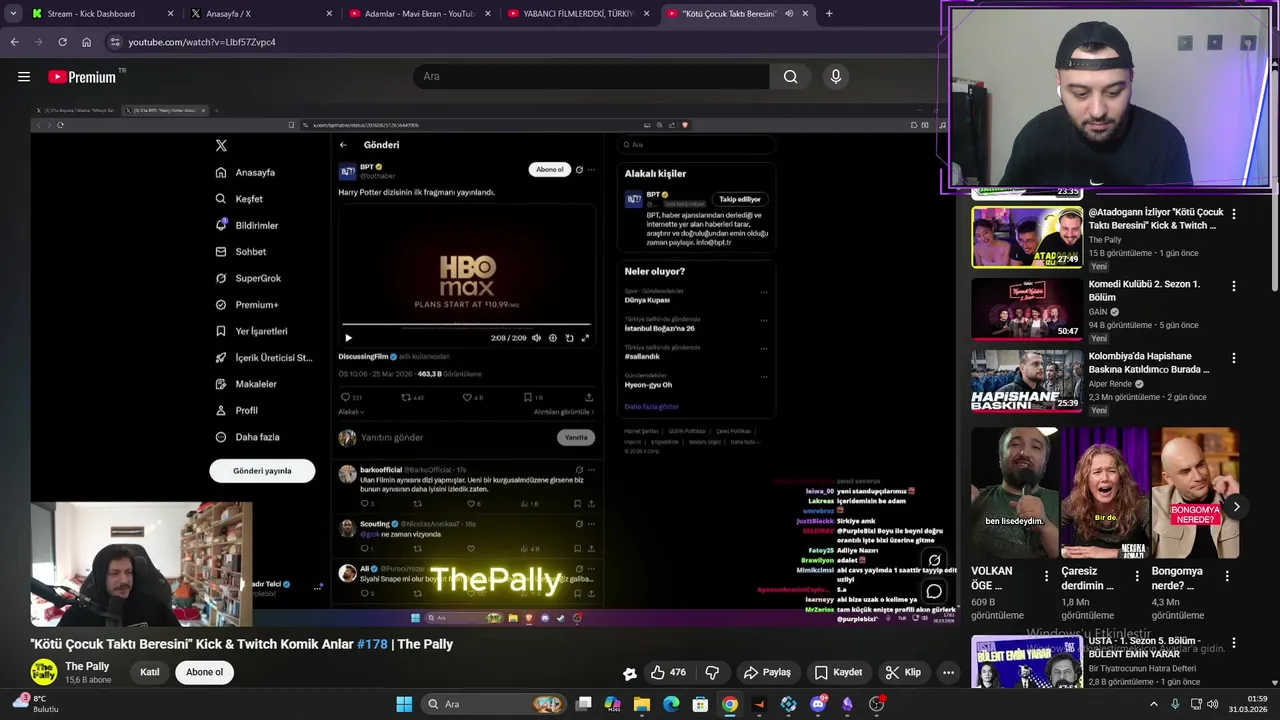Open Google Chrome from taskbar
The width and height of the screenshot is (1280, 720).
(x=730, y=704)
